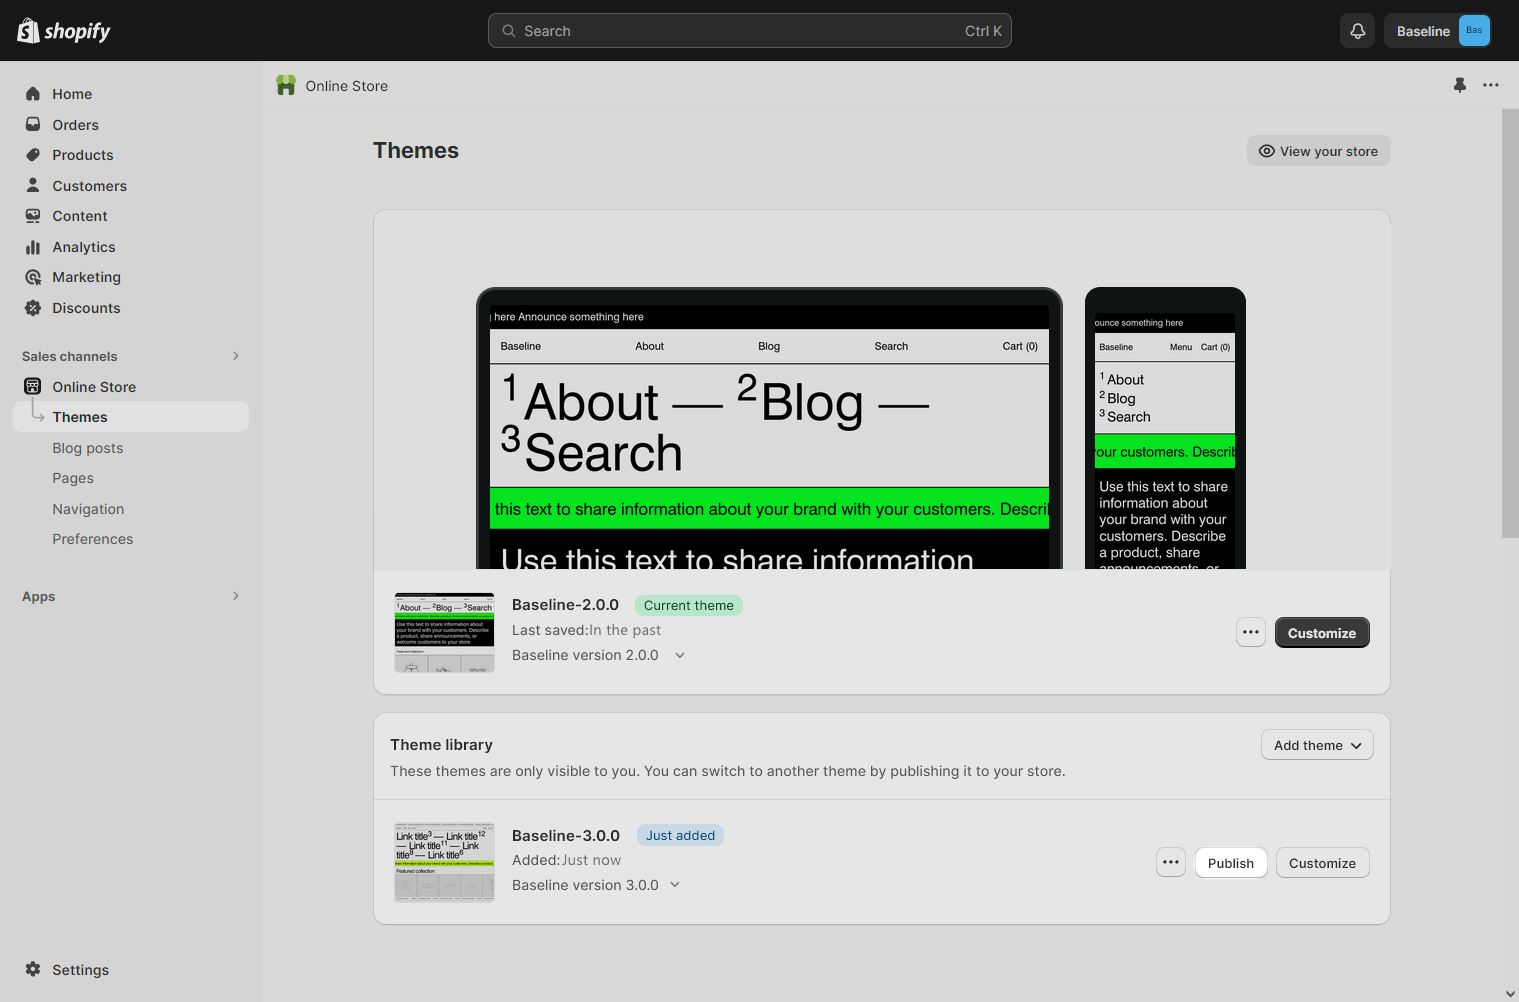Screen dimensions: 1519x1002
Task: Open more actions for Baseline-2.0.0 theme
Action: click(x=1250, y=632)
